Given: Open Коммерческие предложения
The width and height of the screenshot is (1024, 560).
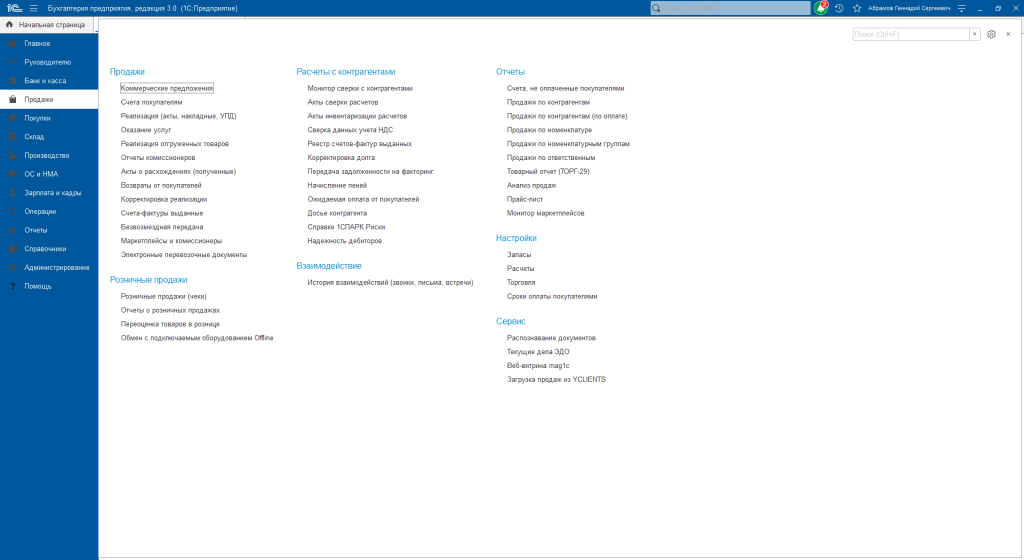Looking at the screenshot, I should pyautogui.click(x=167, y=88).
